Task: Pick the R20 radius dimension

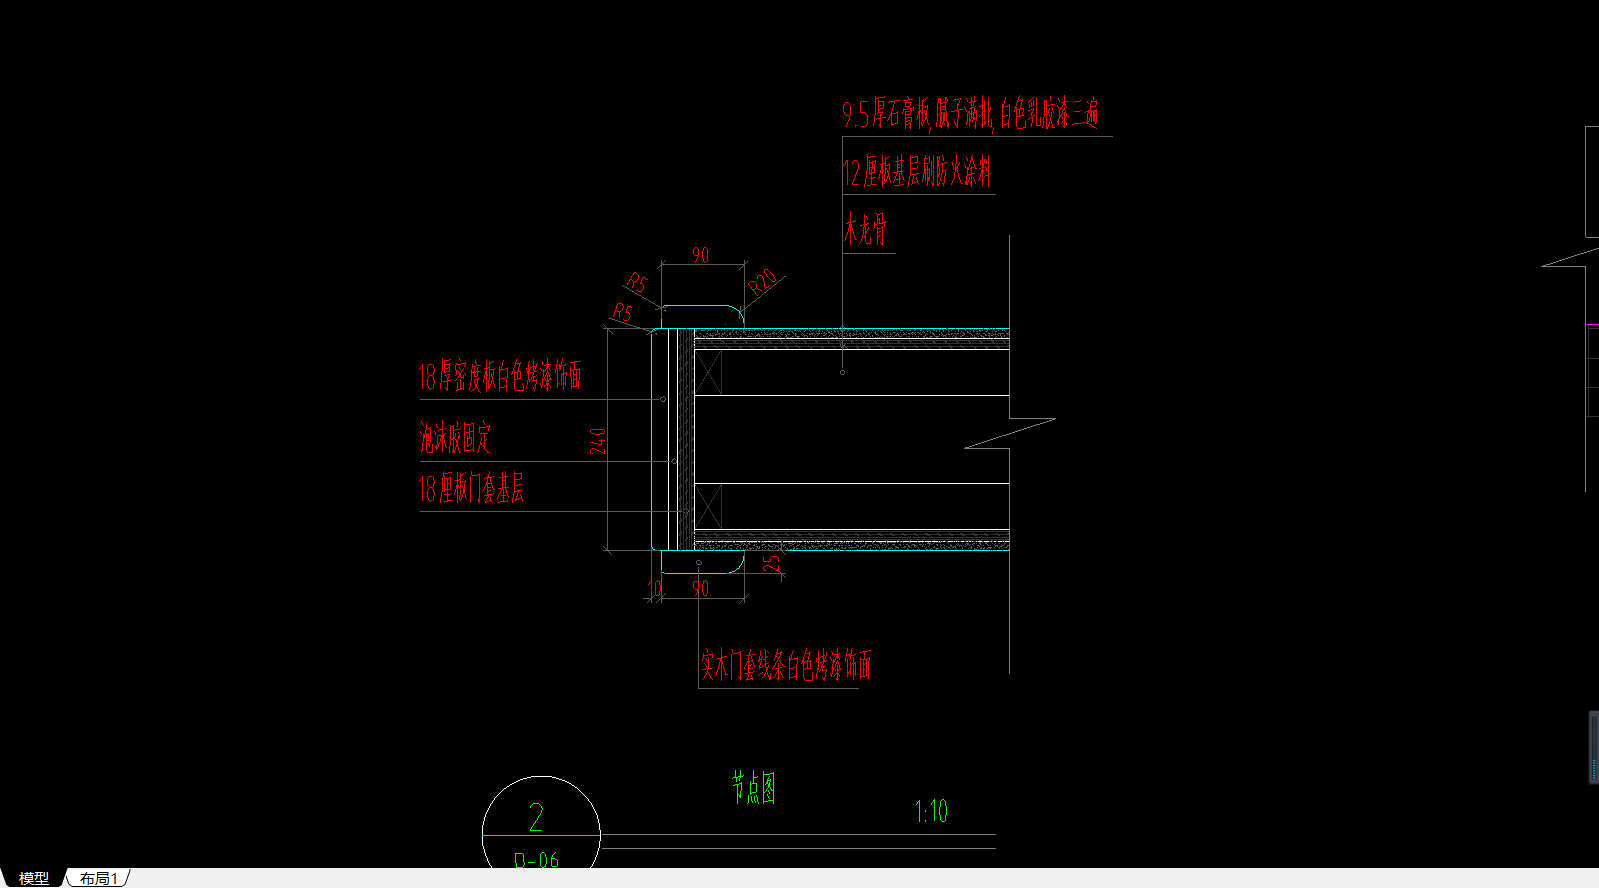Action: coord(762,281)
